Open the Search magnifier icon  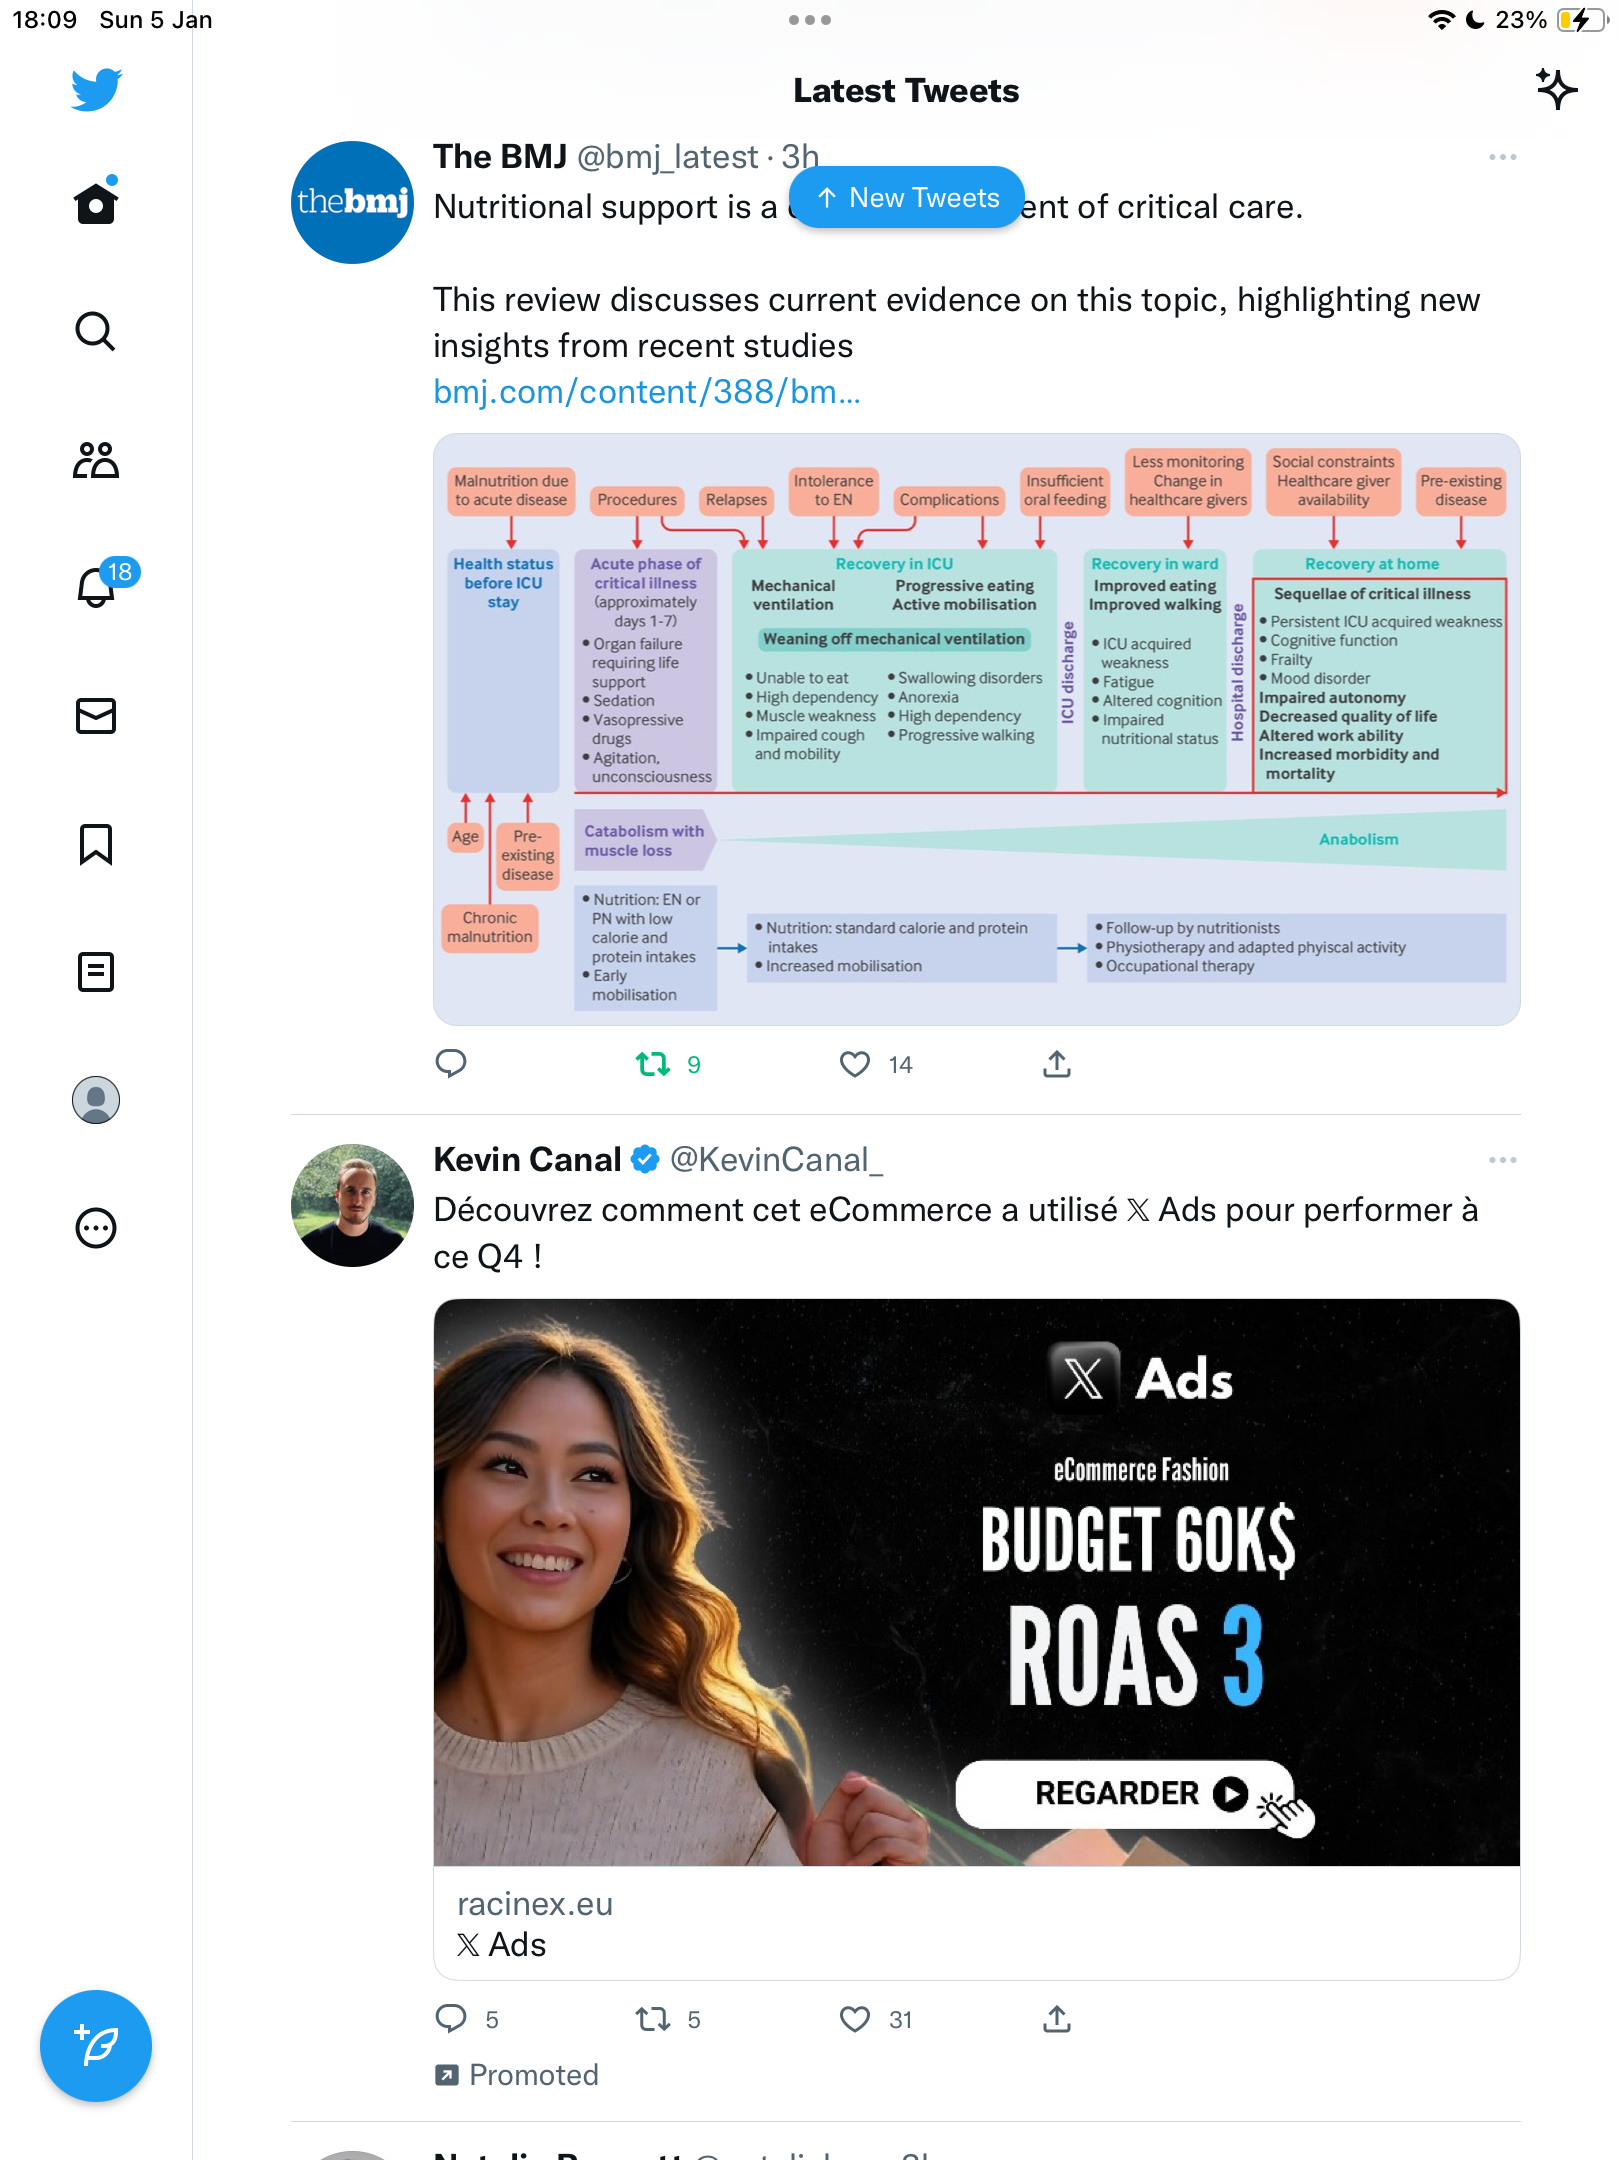tap(96, 331)
